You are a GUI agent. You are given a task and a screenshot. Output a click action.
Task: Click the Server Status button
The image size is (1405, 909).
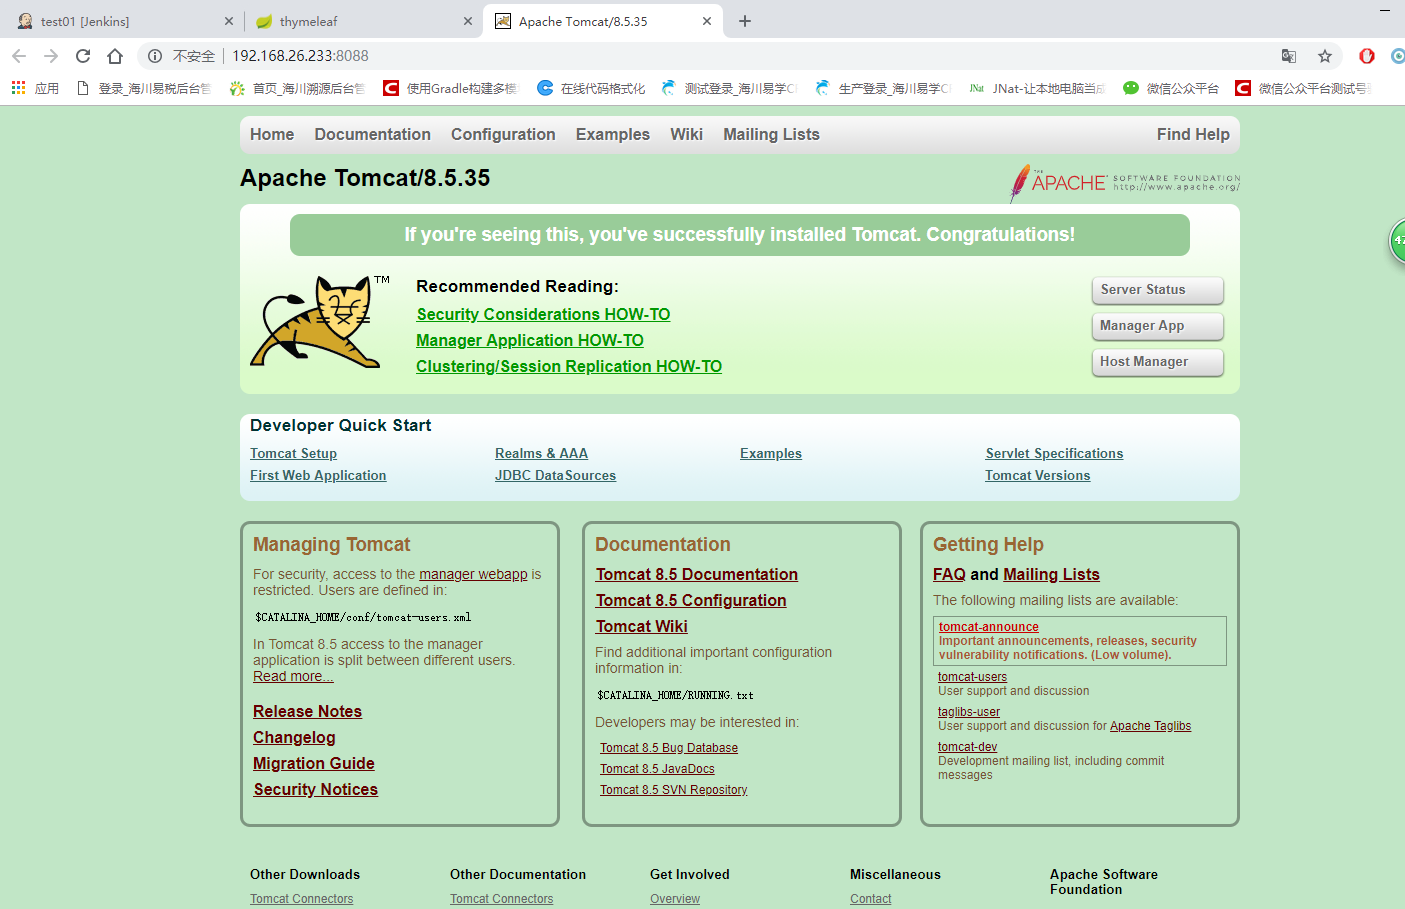point(1158,290)
